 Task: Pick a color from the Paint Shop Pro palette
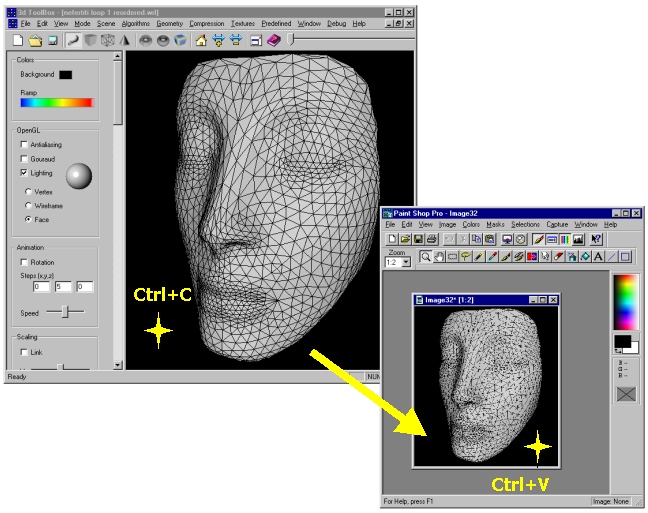pos(624,300)
